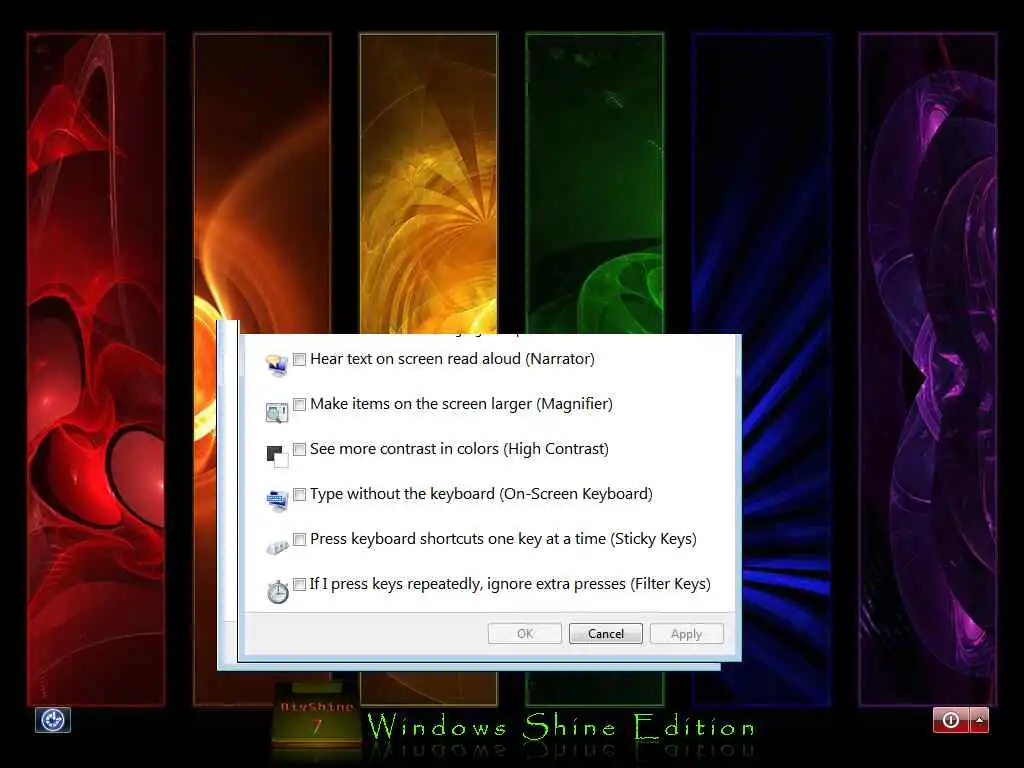The image size is (1024, 768).
Task: Cancel the accessibility dialog
Action: (x=605, y=633)
